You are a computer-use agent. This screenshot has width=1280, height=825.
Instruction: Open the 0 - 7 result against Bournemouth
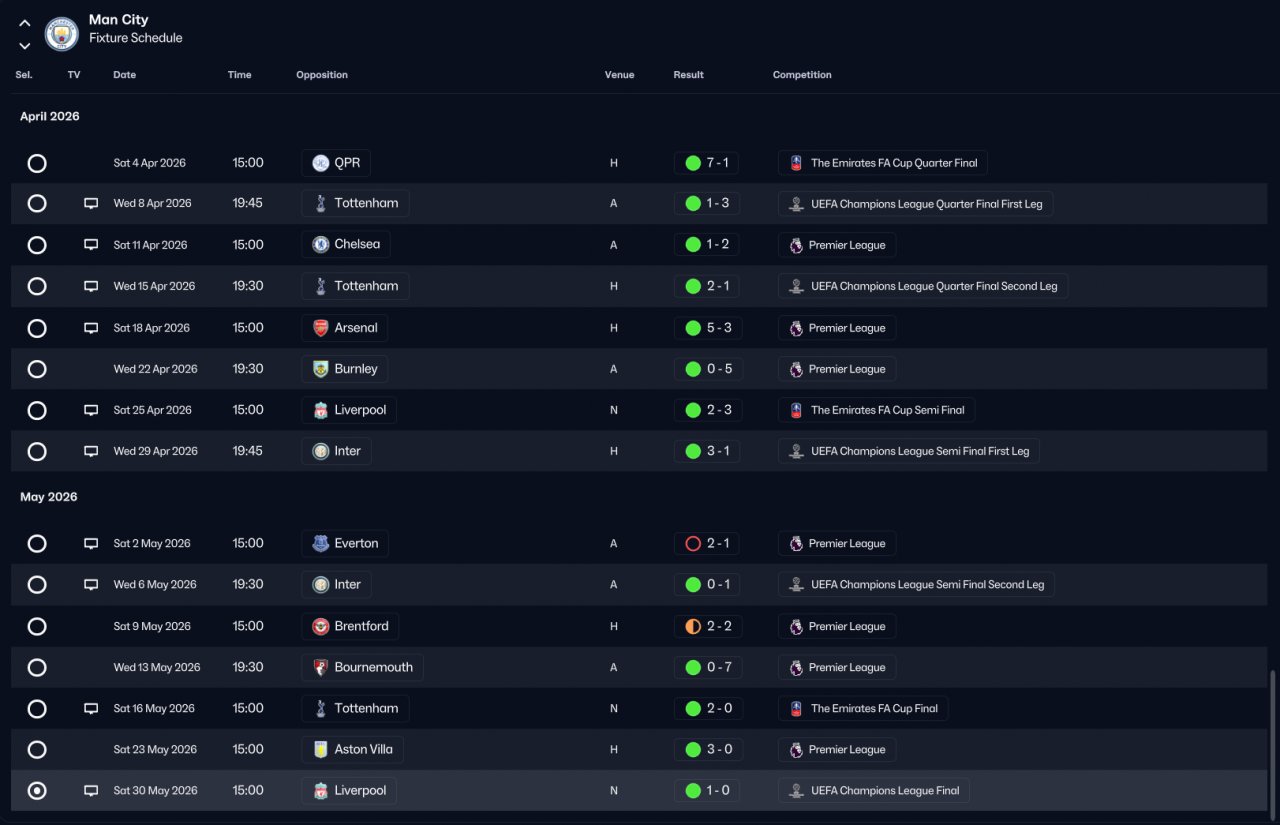coord(706,668)
